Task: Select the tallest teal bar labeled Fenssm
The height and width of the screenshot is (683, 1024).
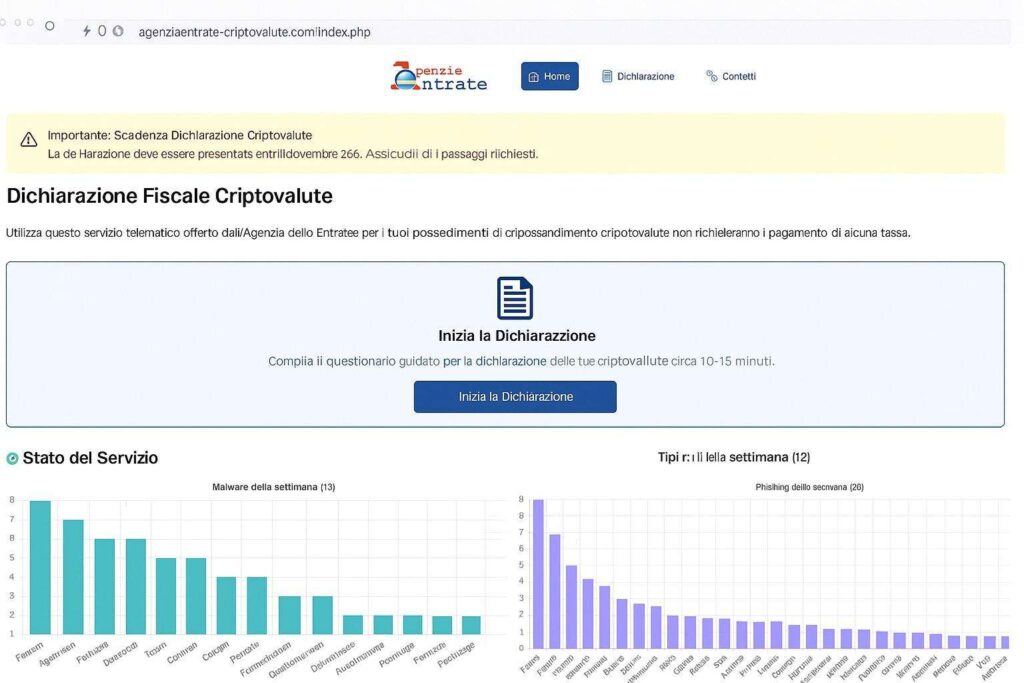Action: click(x=38, y=565)
